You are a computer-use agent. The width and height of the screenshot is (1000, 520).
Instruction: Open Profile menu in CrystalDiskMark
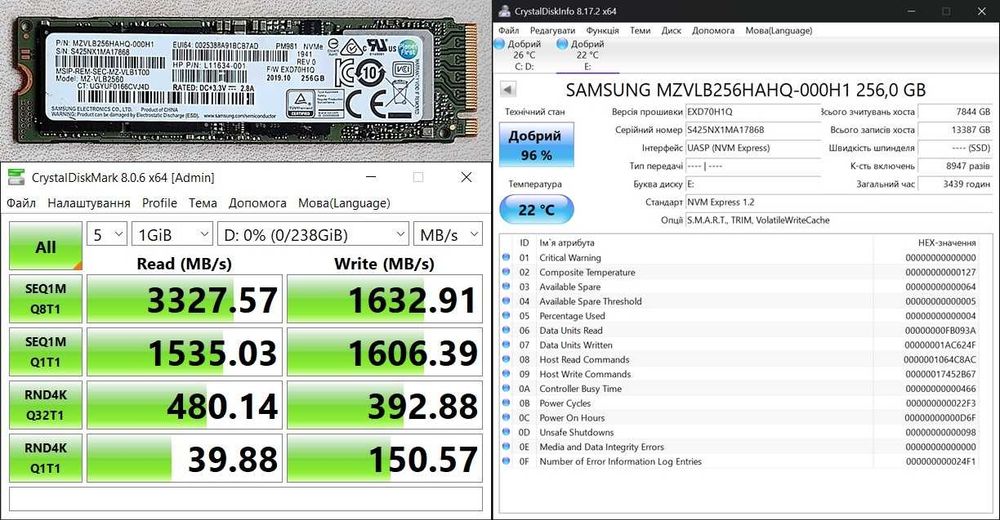pos(159,203)
